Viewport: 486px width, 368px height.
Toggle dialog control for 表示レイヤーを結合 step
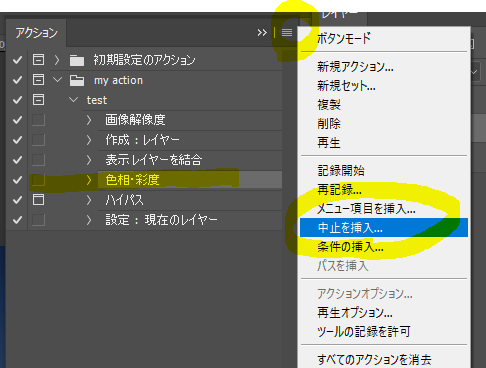(x=38, y=160)
